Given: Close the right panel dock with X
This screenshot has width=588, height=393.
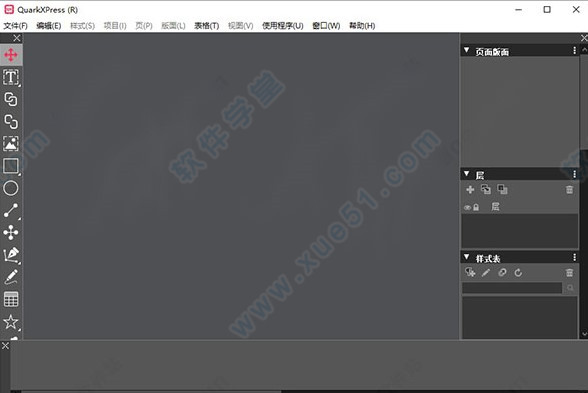Looking at the screenshot, I should (584, 38).
